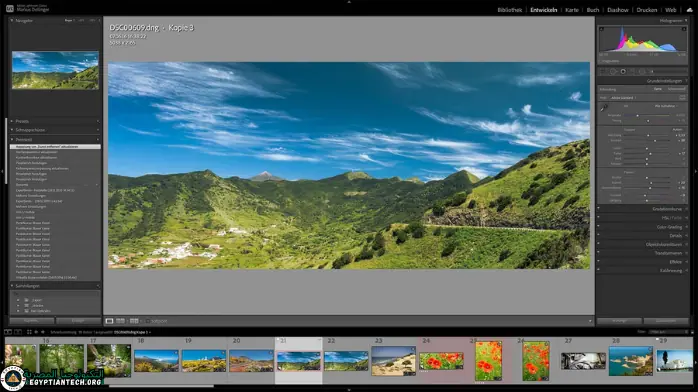
Task: Open the cloud sync status icon
Action: point(690,10)
